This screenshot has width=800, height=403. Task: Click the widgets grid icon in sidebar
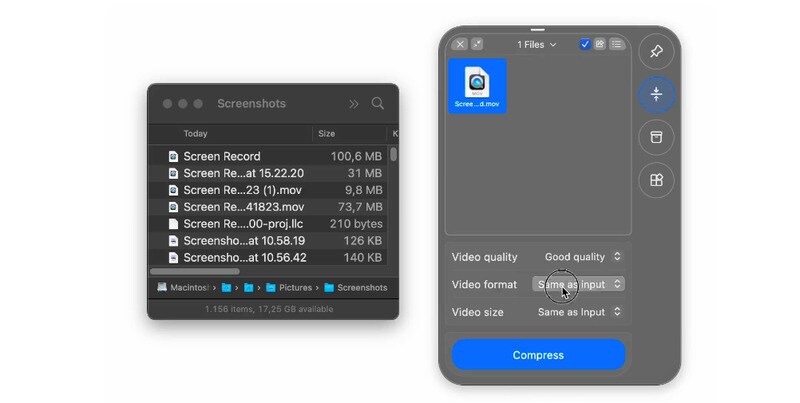point(656,181)
